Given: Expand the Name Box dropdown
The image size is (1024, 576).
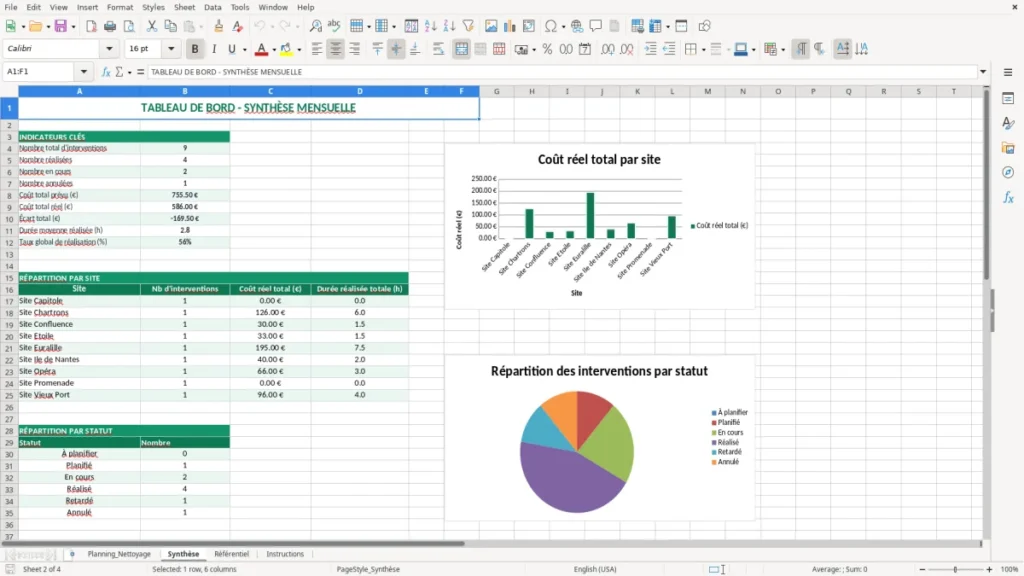Looking at the screenshot, I should click(84, 72).
